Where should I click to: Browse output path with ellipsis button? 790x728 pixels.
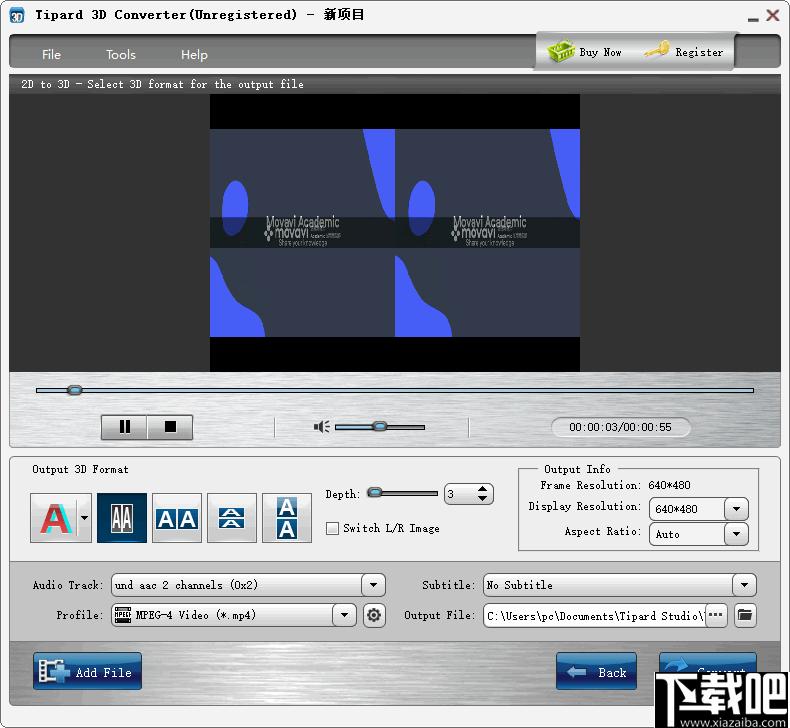pos(715,615)
